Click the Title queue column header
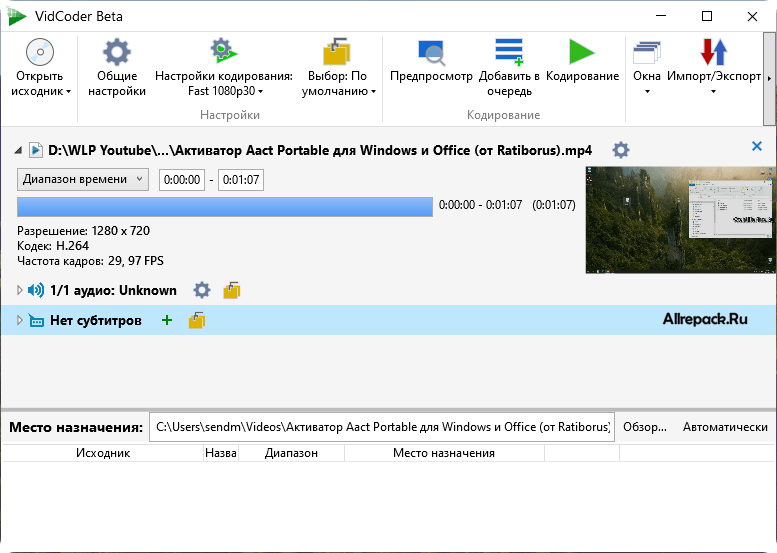Screen dimensions: 777x553 pyautogui.click(x=221, y=453)
